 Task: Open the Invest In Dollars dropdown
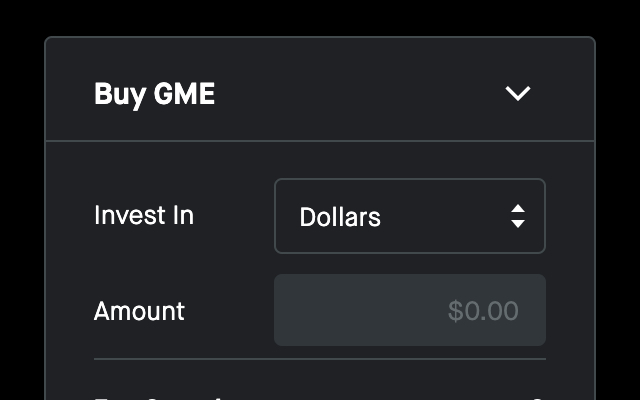click(410, 216)
